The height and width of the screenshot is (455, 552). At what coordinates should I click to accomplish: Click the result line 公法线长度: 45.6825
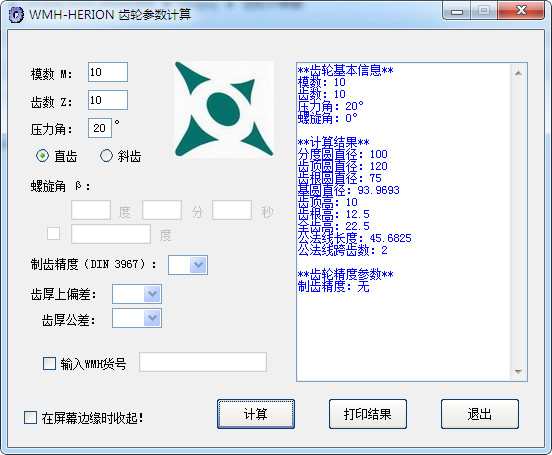tap(355, 238)
